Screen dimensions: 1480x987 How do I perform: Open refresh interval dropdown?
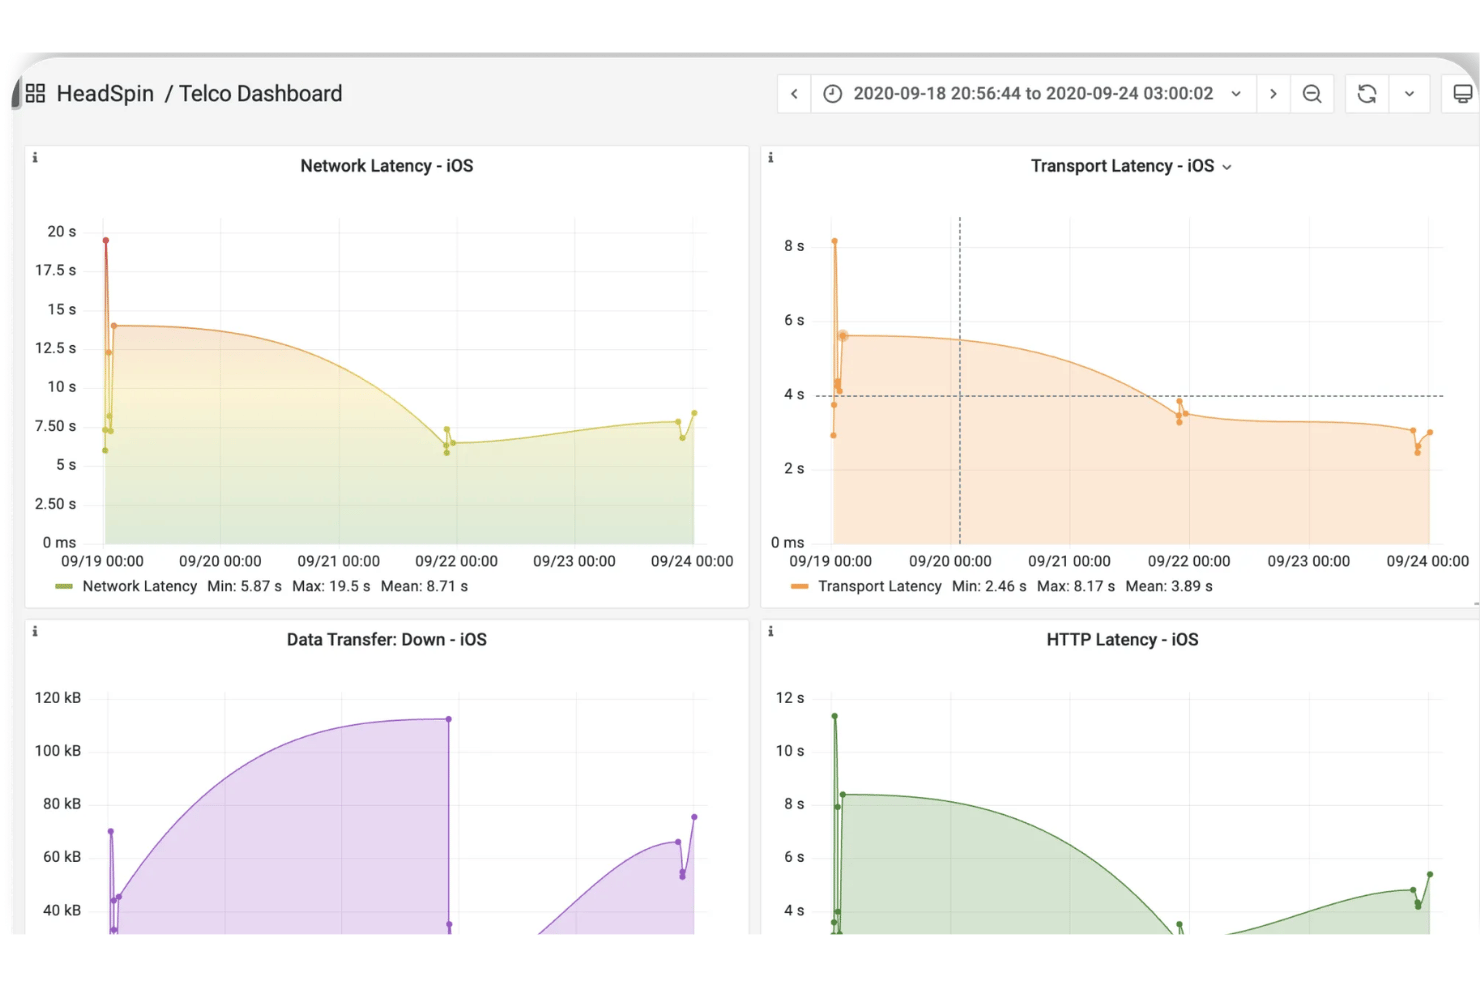(x=1409, y=94)
